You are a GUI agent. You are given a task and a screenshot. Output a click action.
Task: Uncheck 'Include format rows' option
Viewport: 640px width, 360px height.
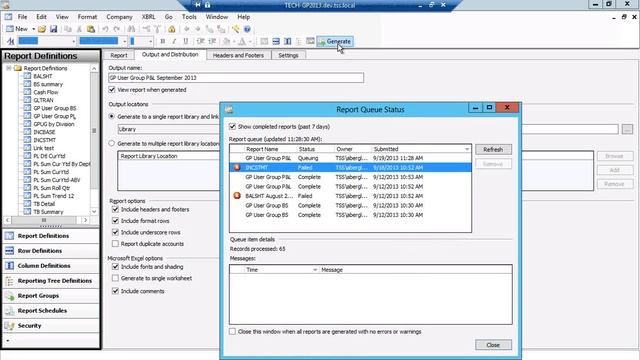(x=115, y=220)
